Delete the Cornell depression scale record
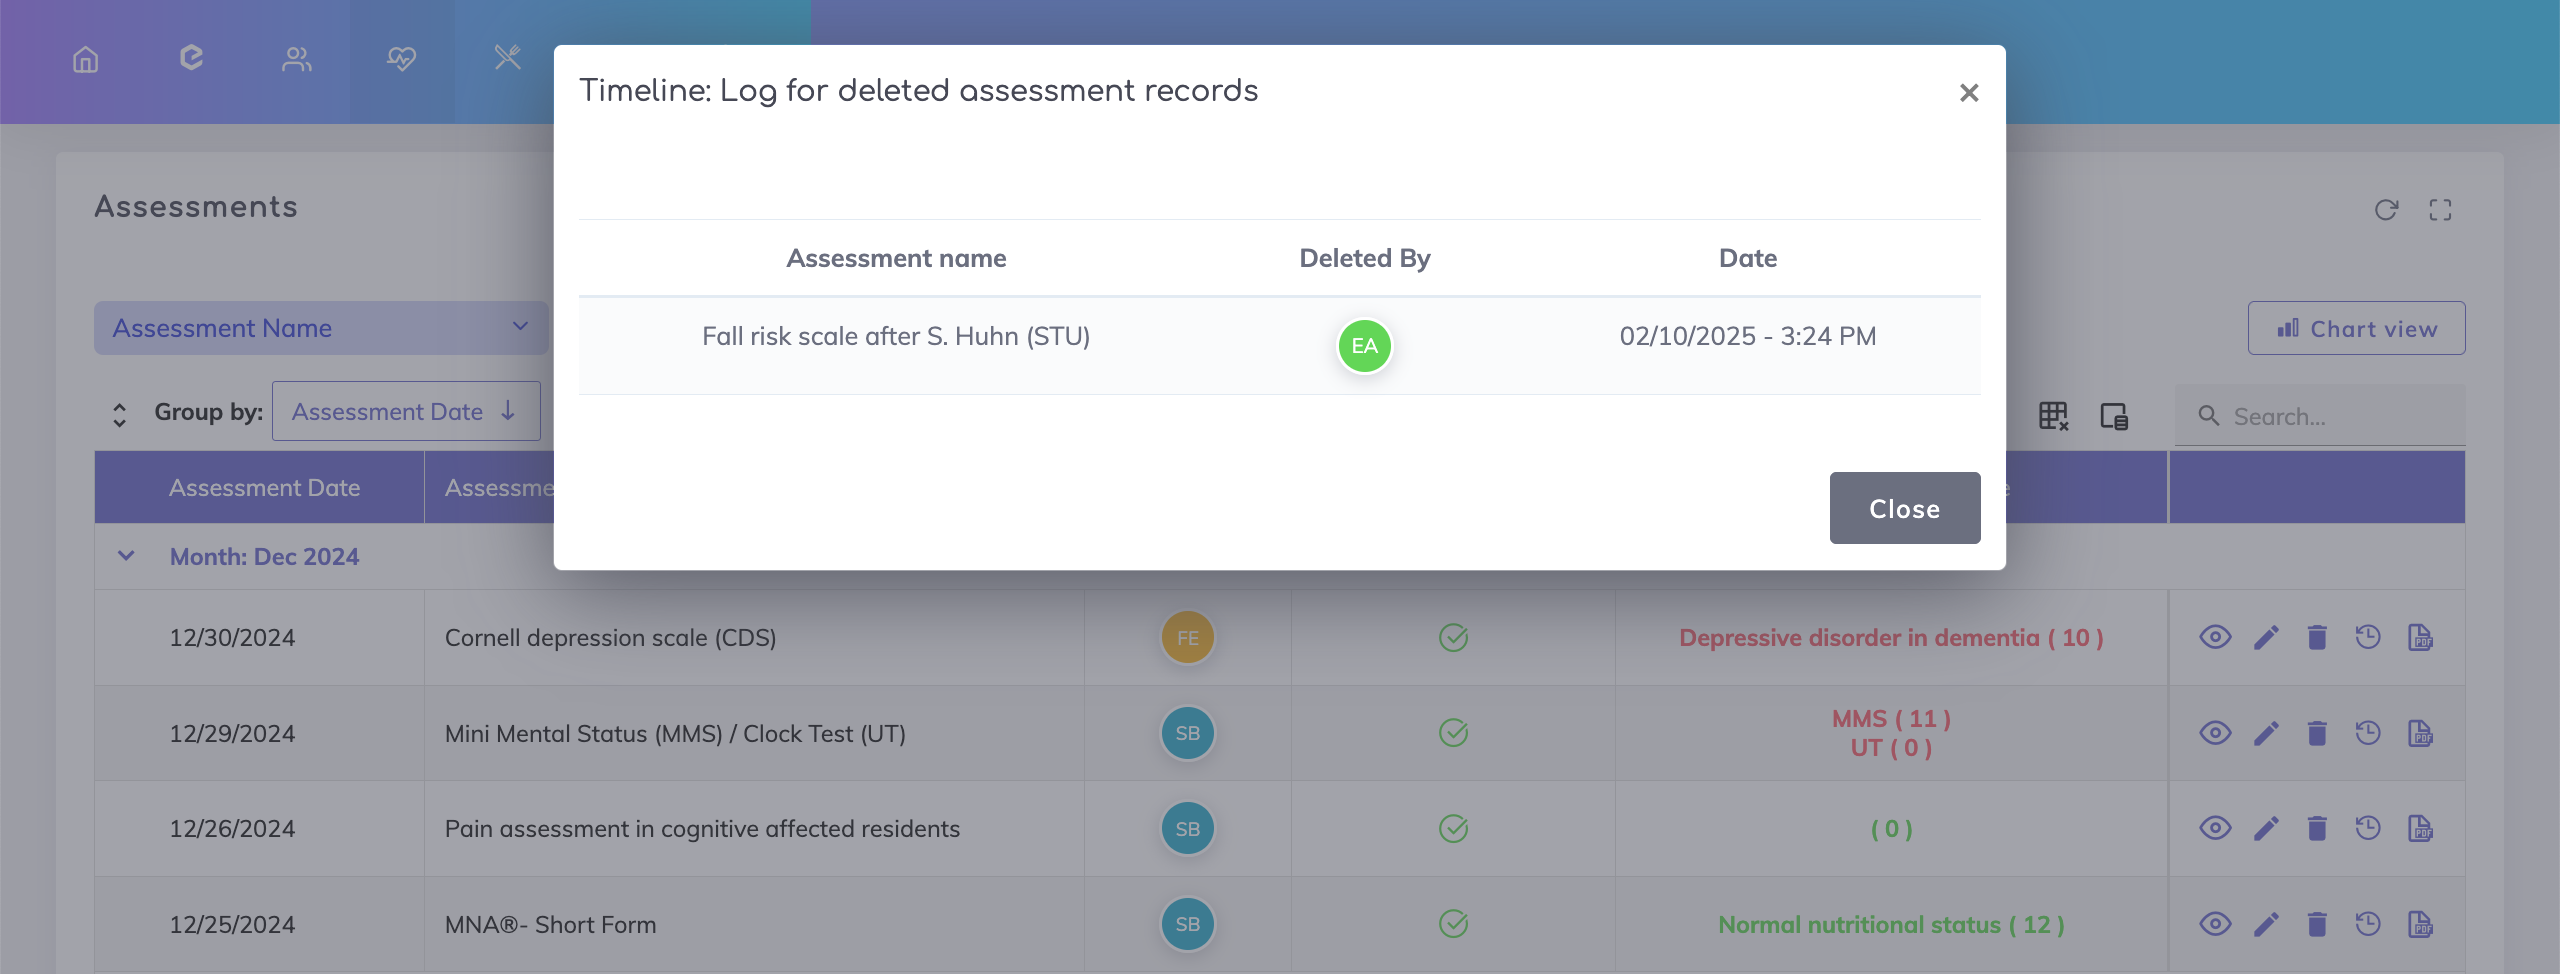This screenshot has width=2560, height=974. 2317,637
